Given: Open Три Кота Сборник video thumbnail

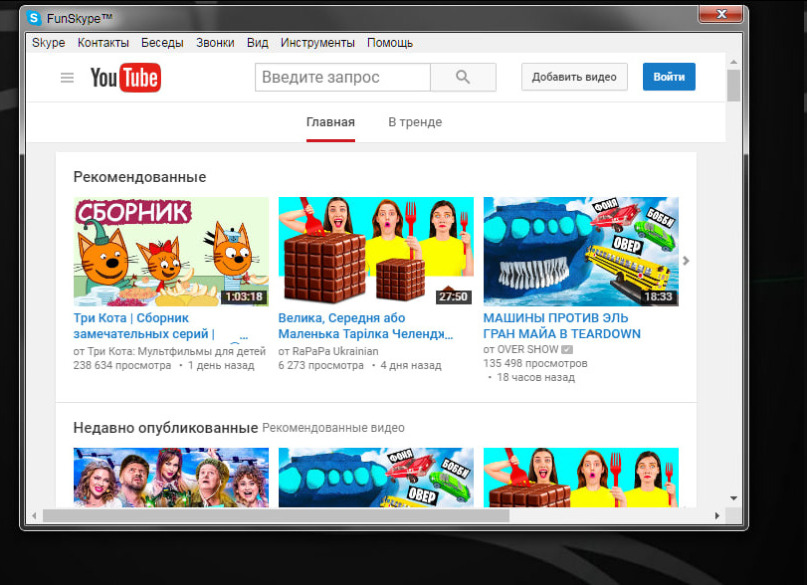Looking at the screenshot, I should coord(171,251).
